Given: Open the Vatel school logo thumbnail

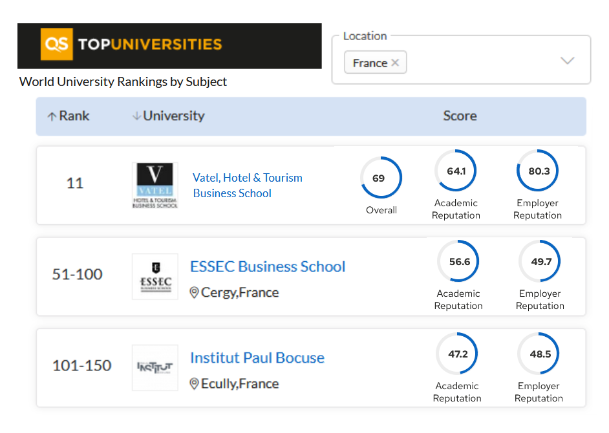Looking at the screenshot, I should pyautogui.click(x=155, y=185).
